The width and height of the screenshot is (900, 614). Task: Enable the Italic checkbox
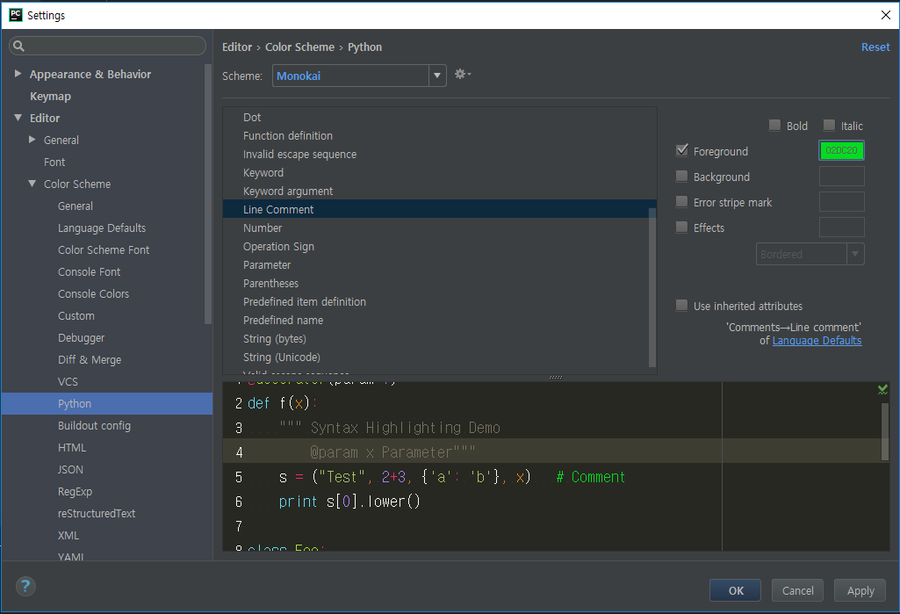pyautogui.click(x=829, y=125)
